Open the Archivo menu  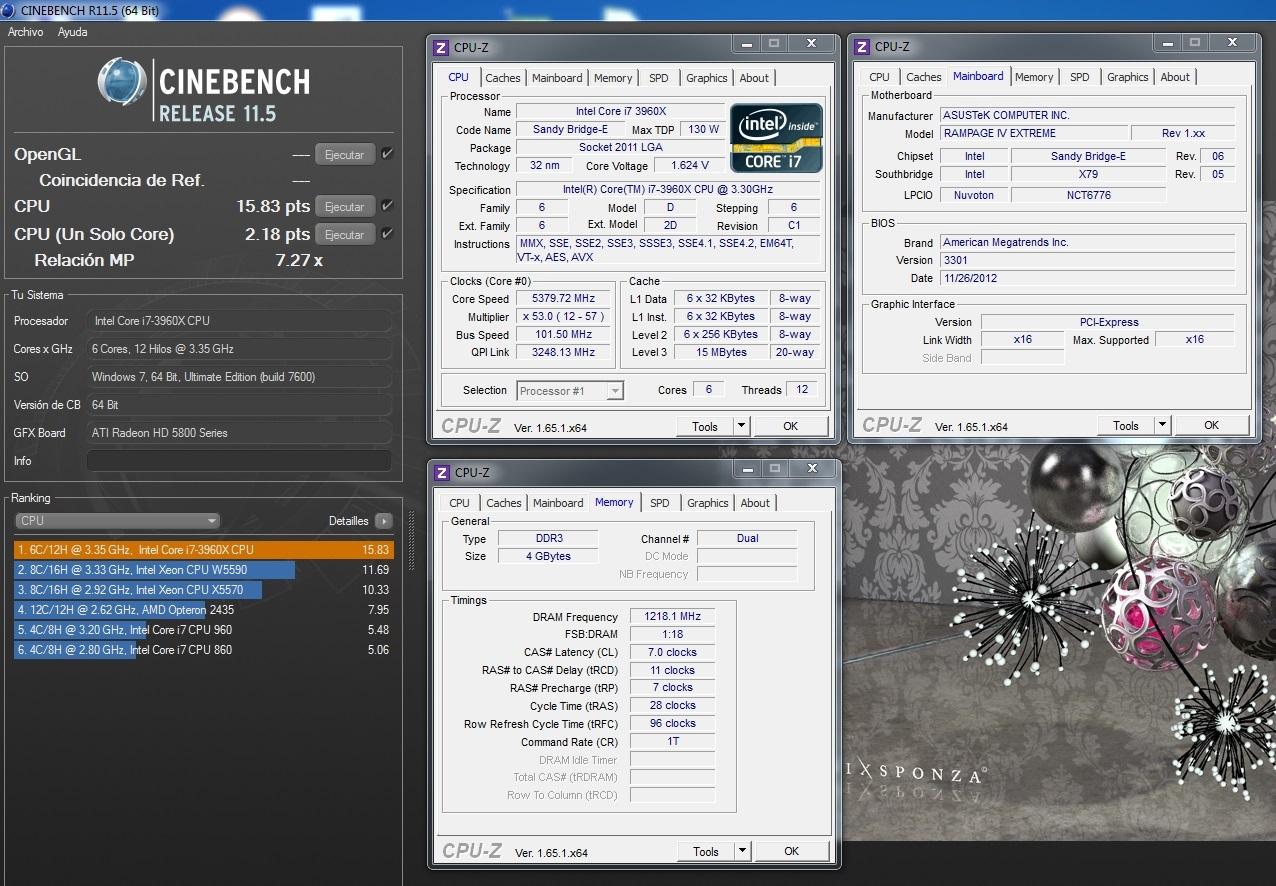tap(25, 32)
